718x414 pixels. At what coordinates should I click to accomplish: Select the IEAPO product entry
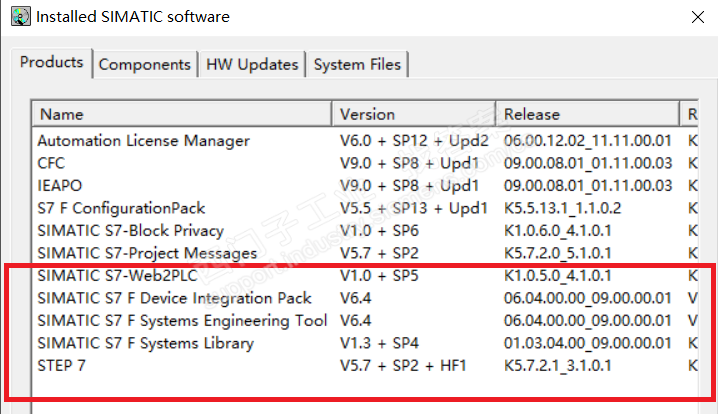pos(60,186)
